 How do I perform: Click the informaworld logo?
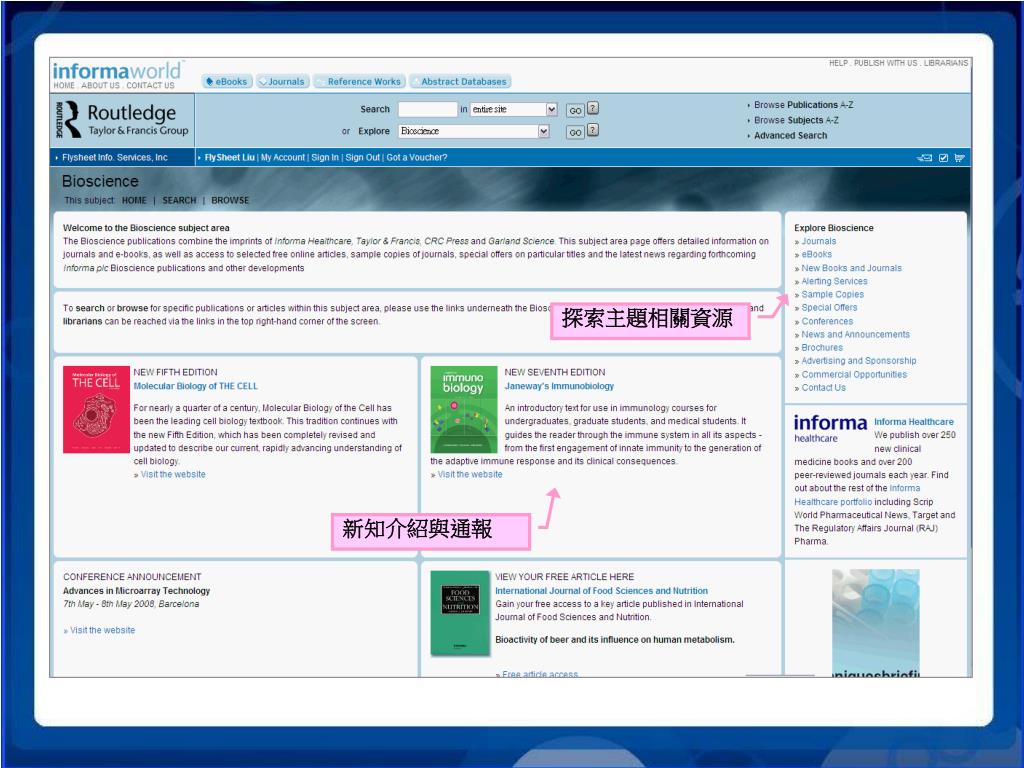point(117,70)
